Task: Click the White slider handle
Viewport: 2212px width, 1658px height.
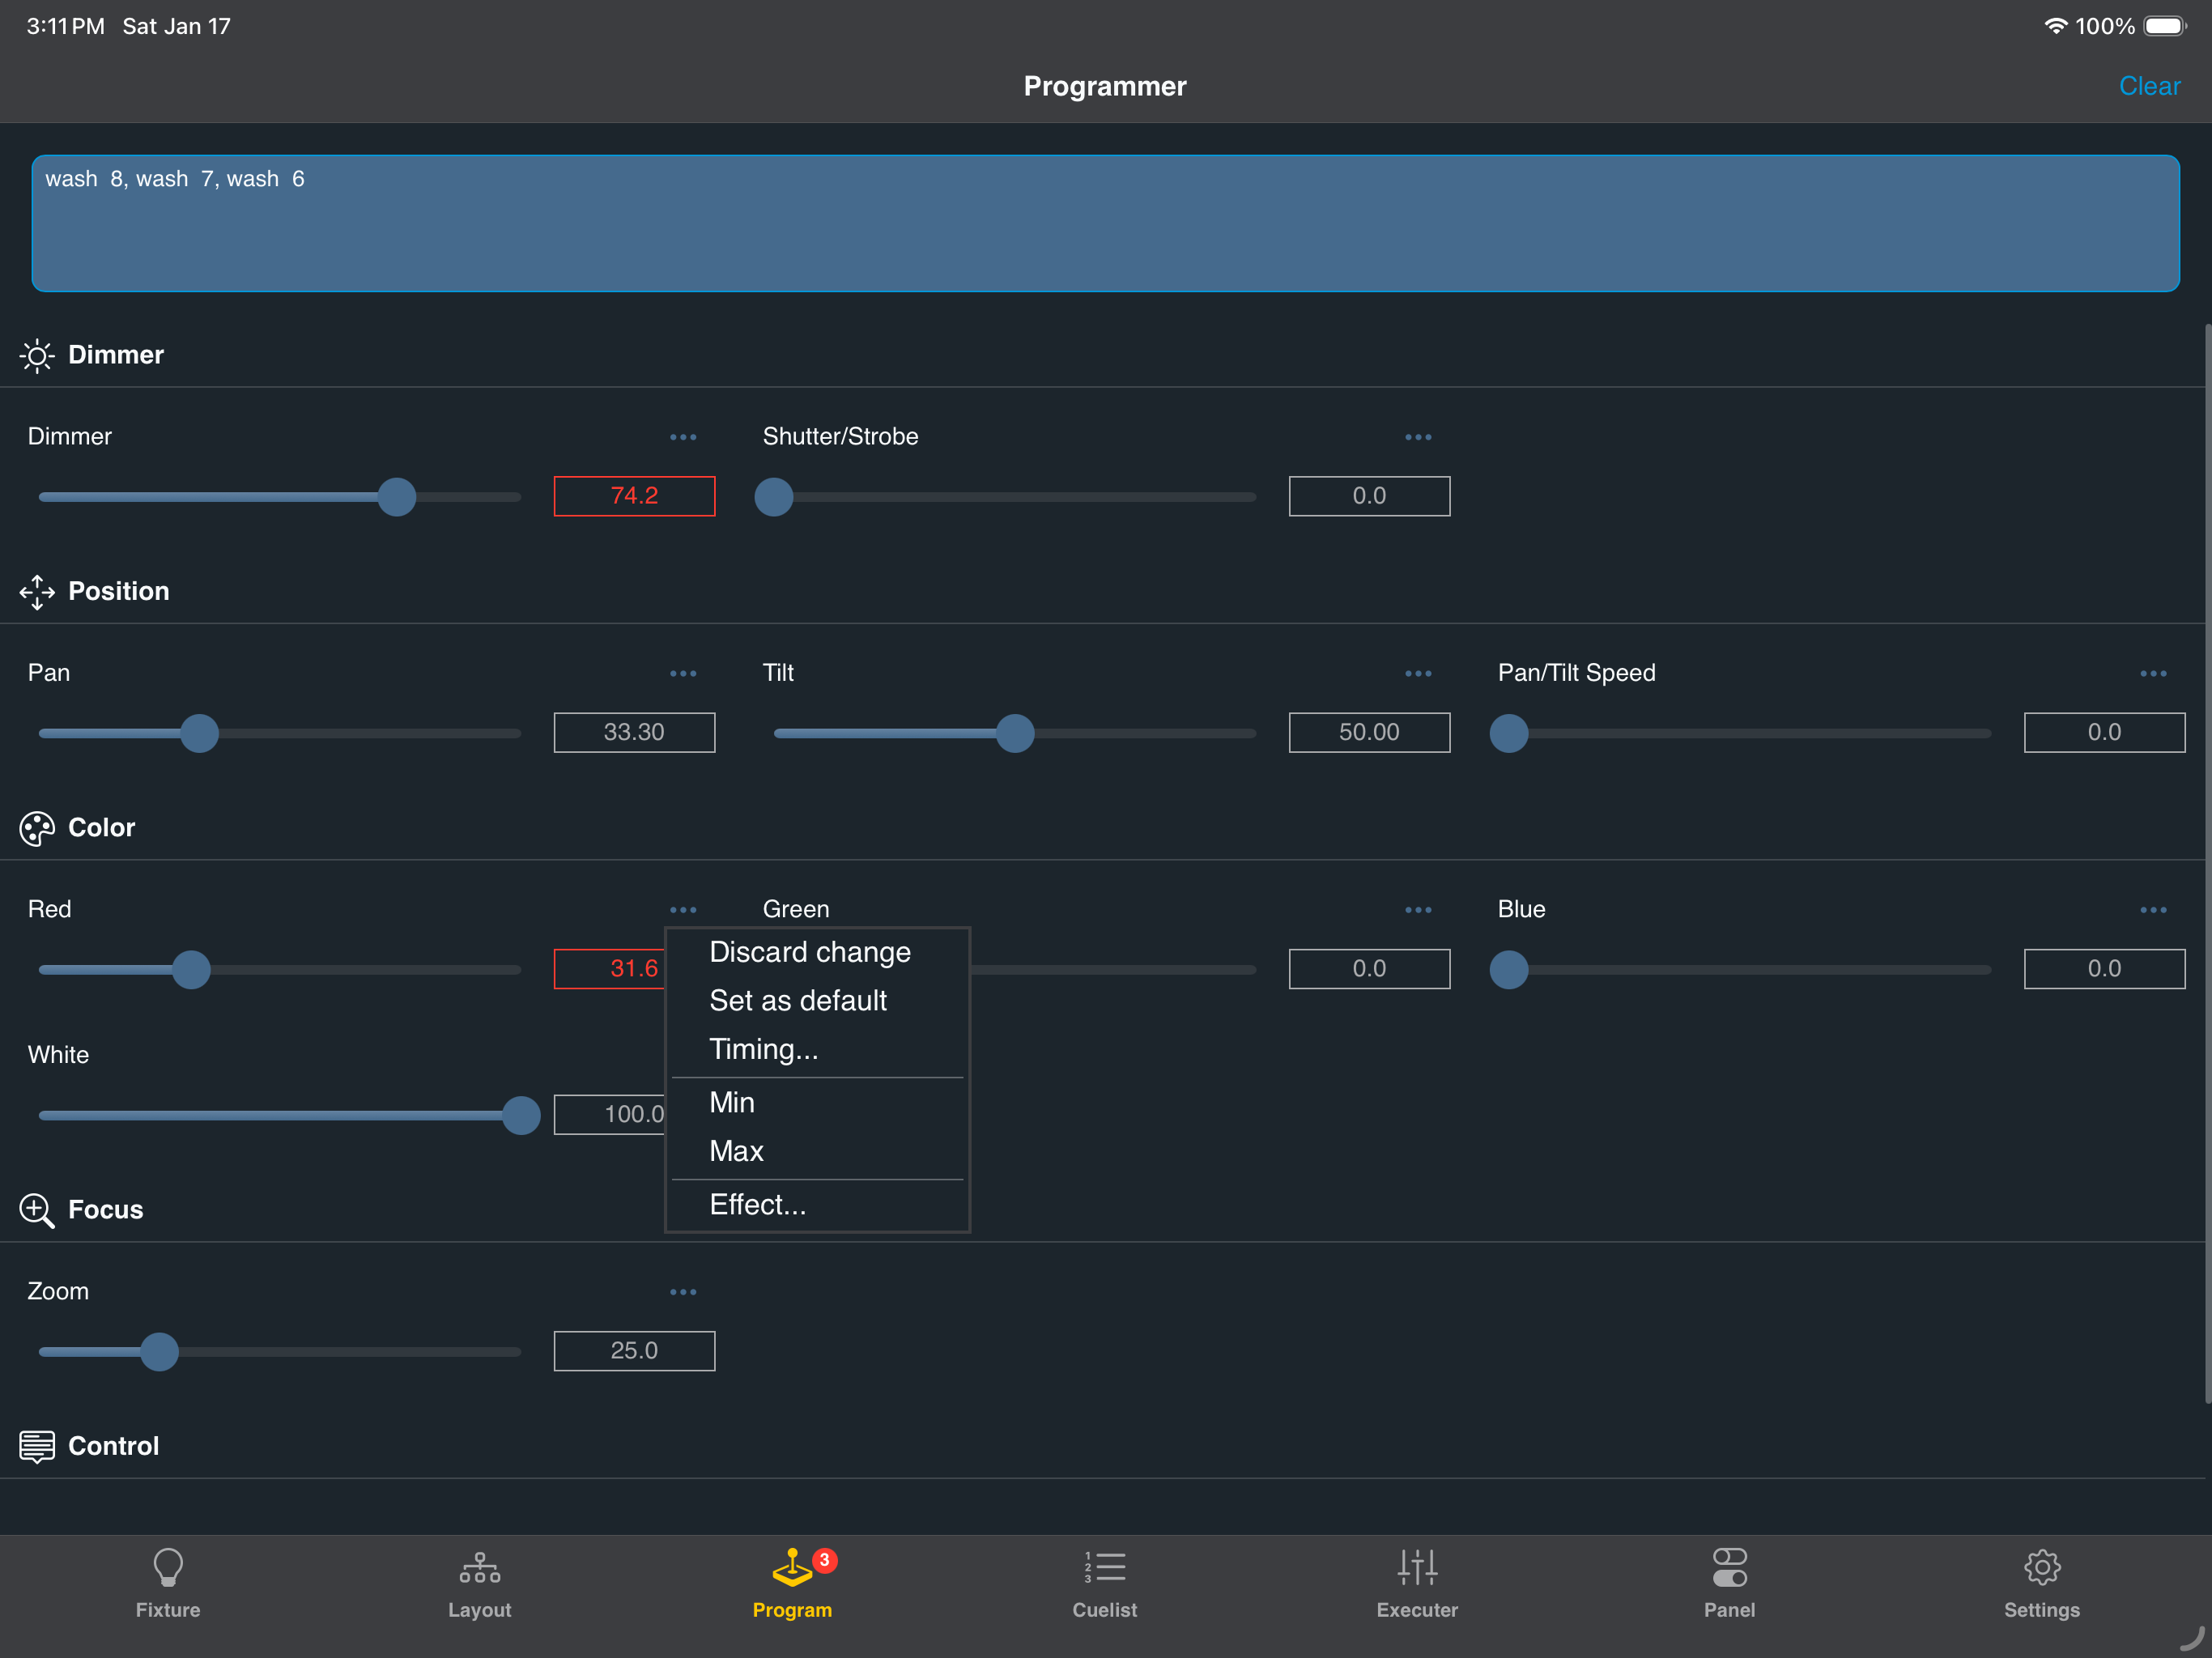Action: coord(521,1115)
